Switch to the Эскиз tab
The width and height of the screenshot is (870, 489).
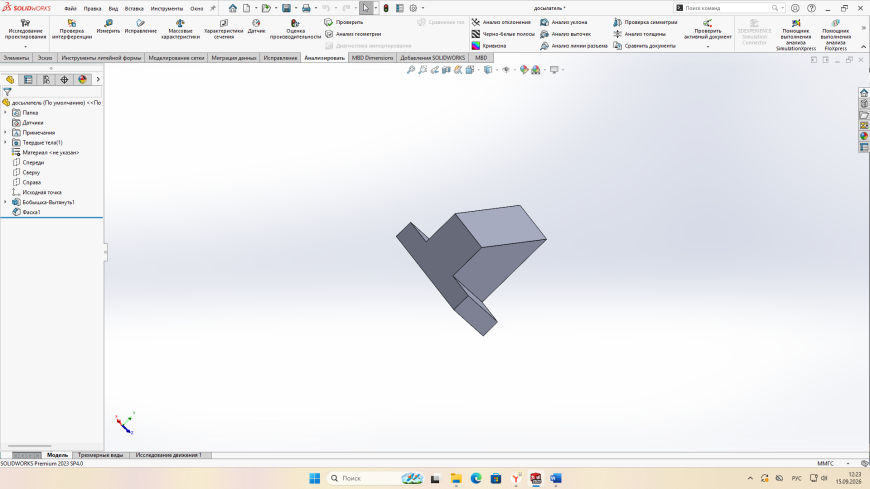click(45, 58)
